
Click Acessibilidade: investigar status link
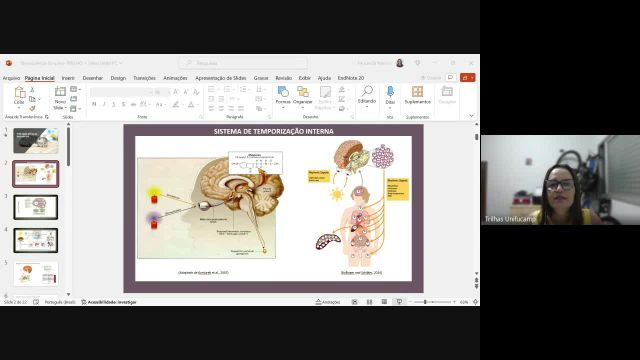pyautogui.click(x=109, y=302)
